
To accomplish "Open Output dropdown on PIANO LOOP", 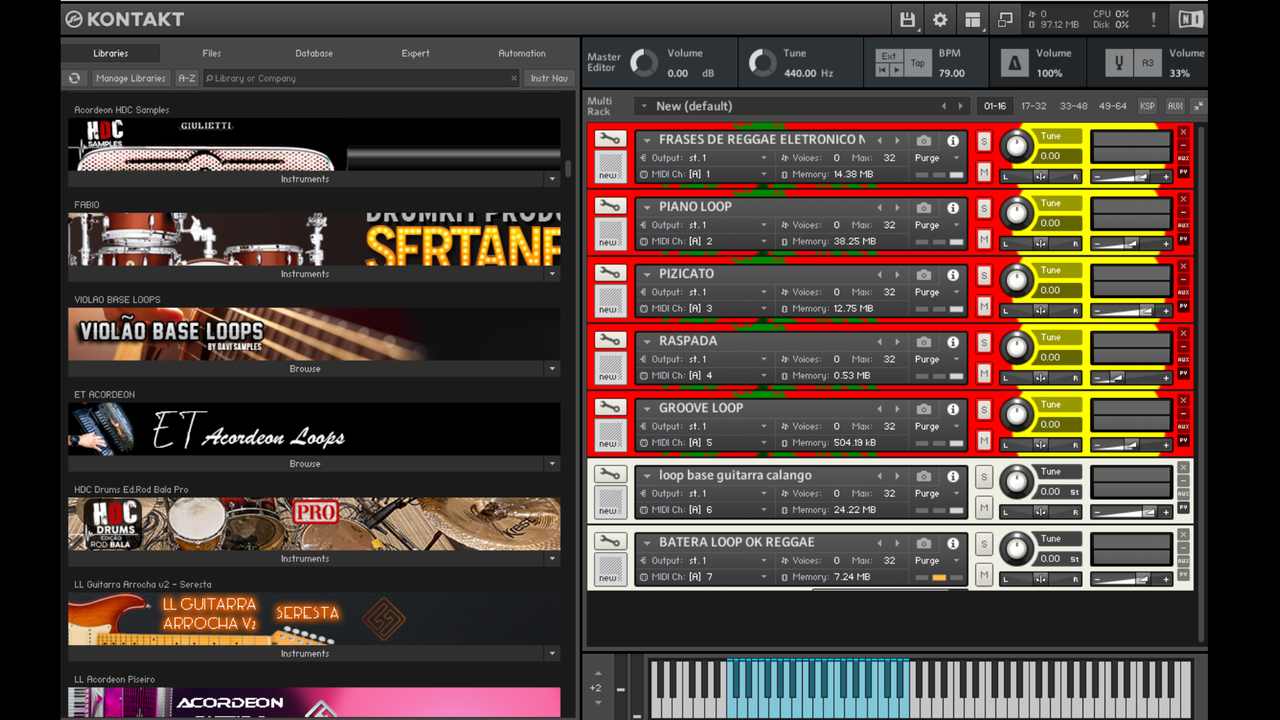I will click(765, 225).
